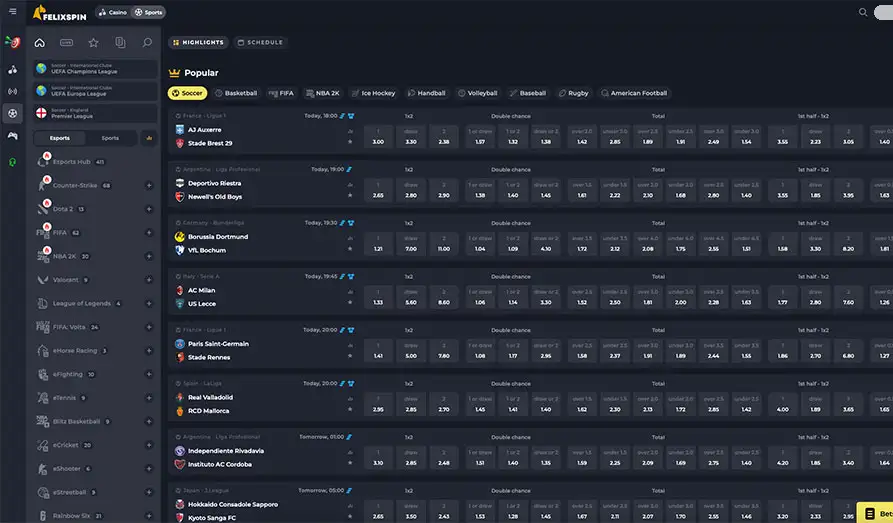Filter popular events by FIFA
Image resolution: width=893 pixels, height=523 pixels.
281,93
